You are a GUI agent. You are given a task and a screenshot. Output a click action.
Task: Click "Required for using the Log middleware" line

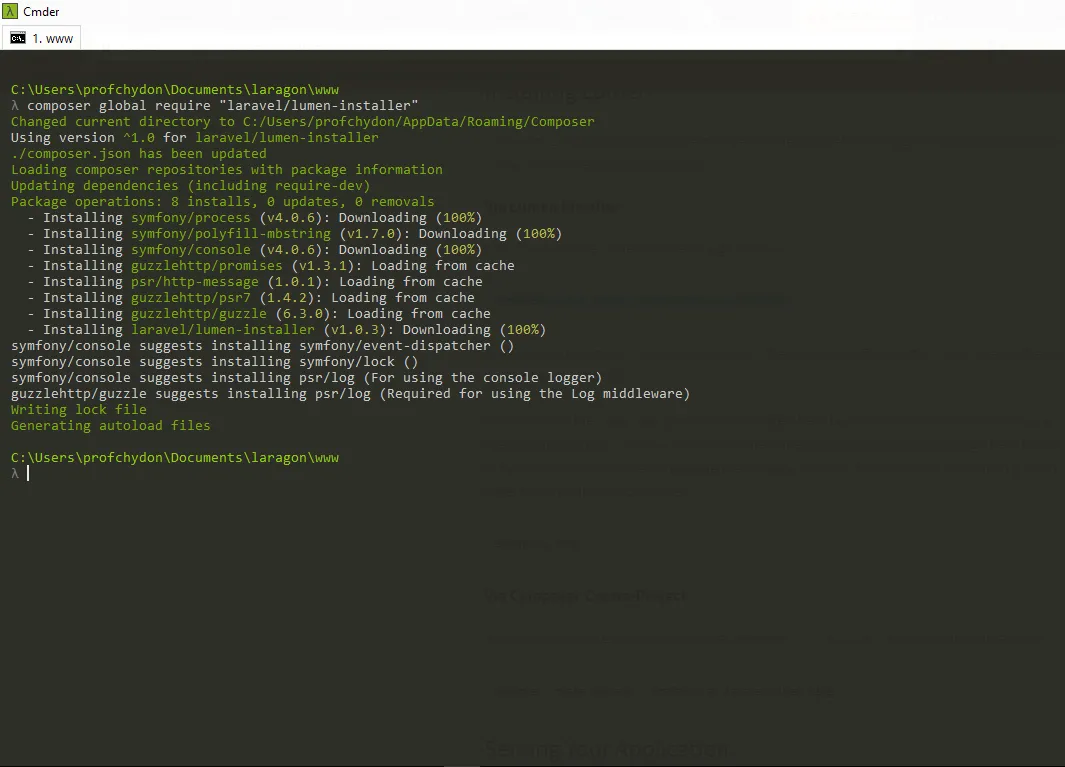click(350, 393)
